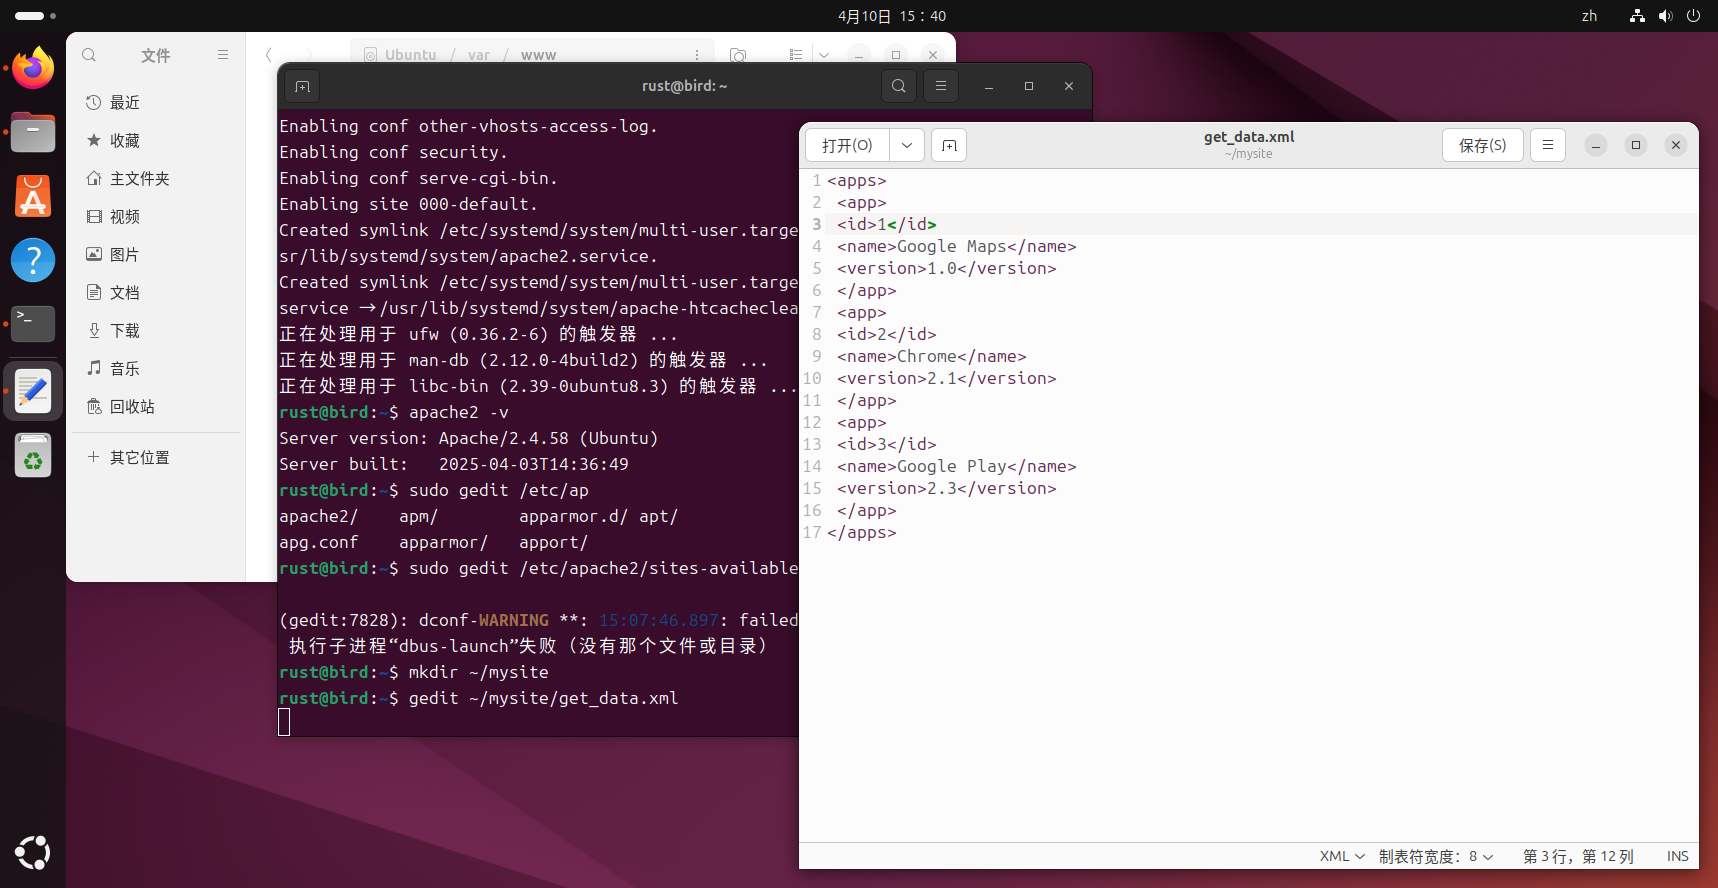Toggle list view in the Files window
This screenshot has width=1718, height=888.
796,55
